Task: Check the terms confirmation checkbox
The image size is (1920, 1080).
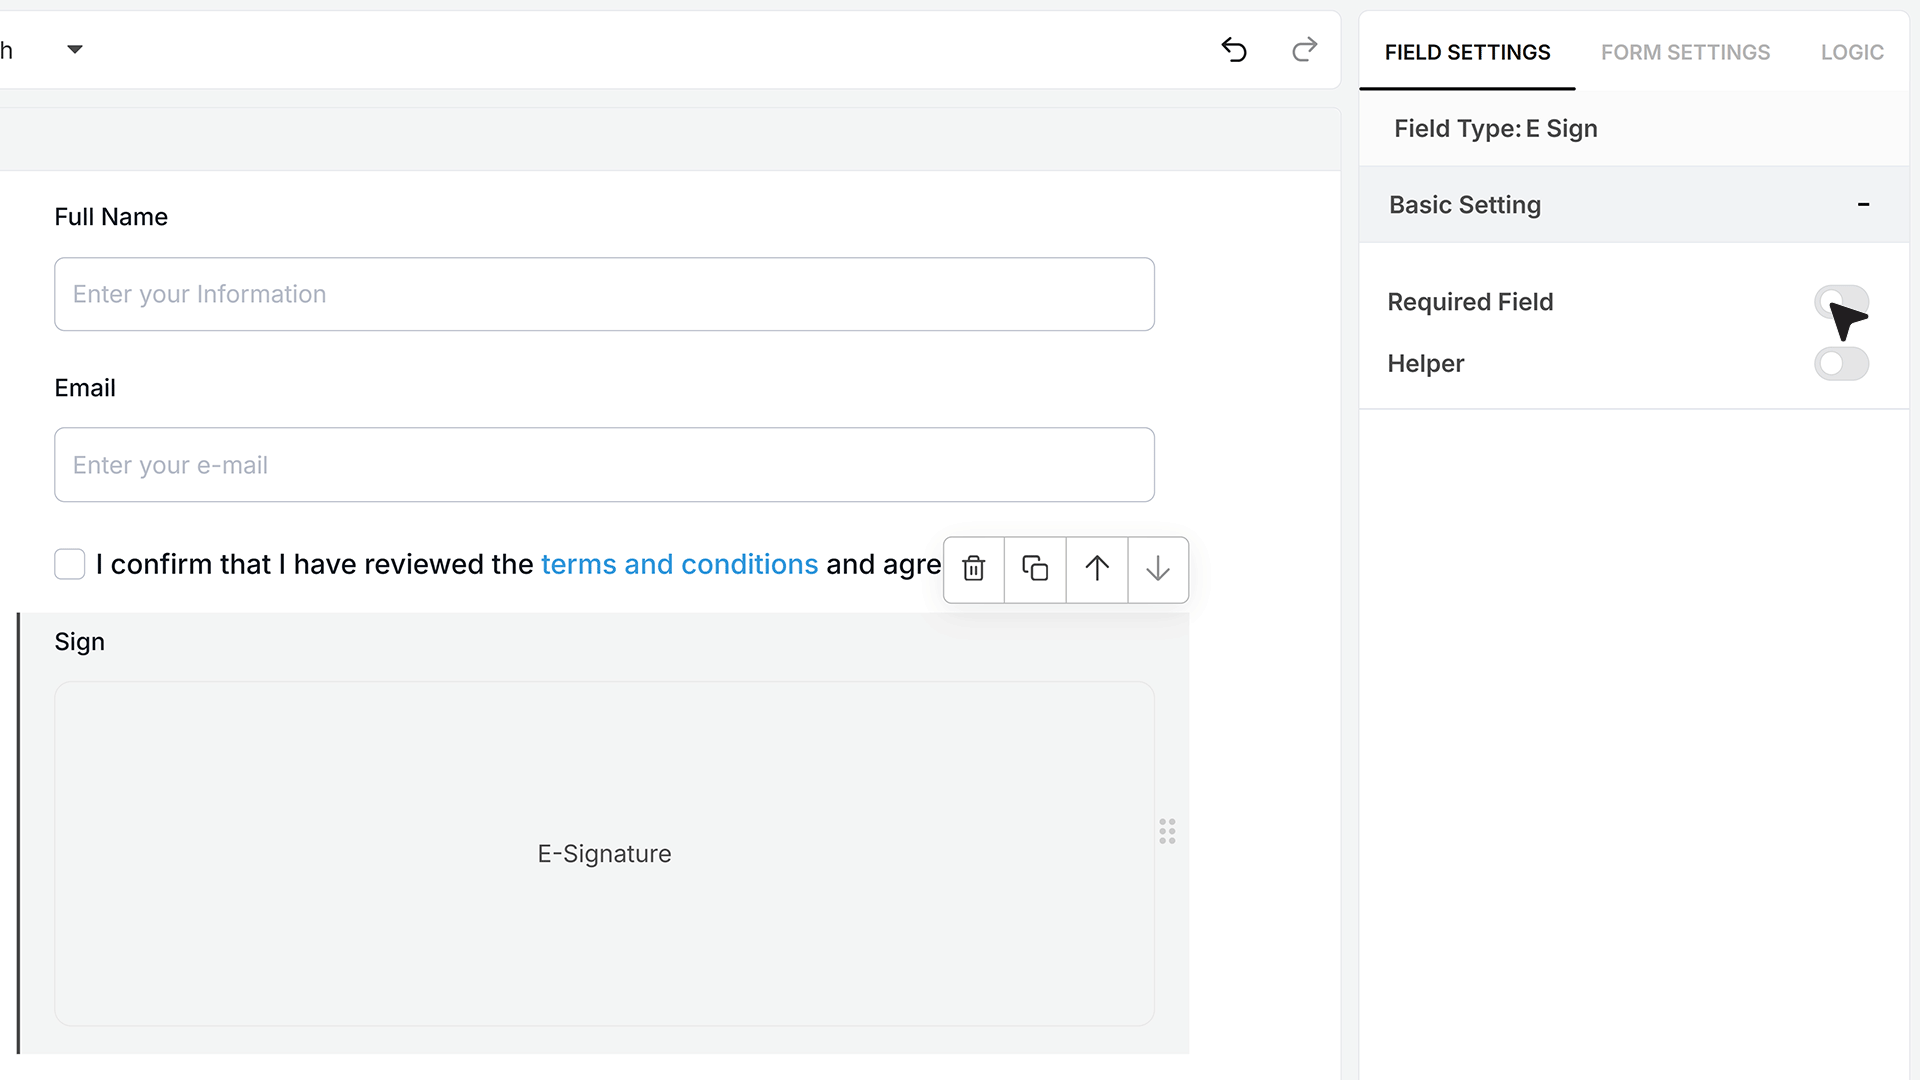Action: [70, 564]
